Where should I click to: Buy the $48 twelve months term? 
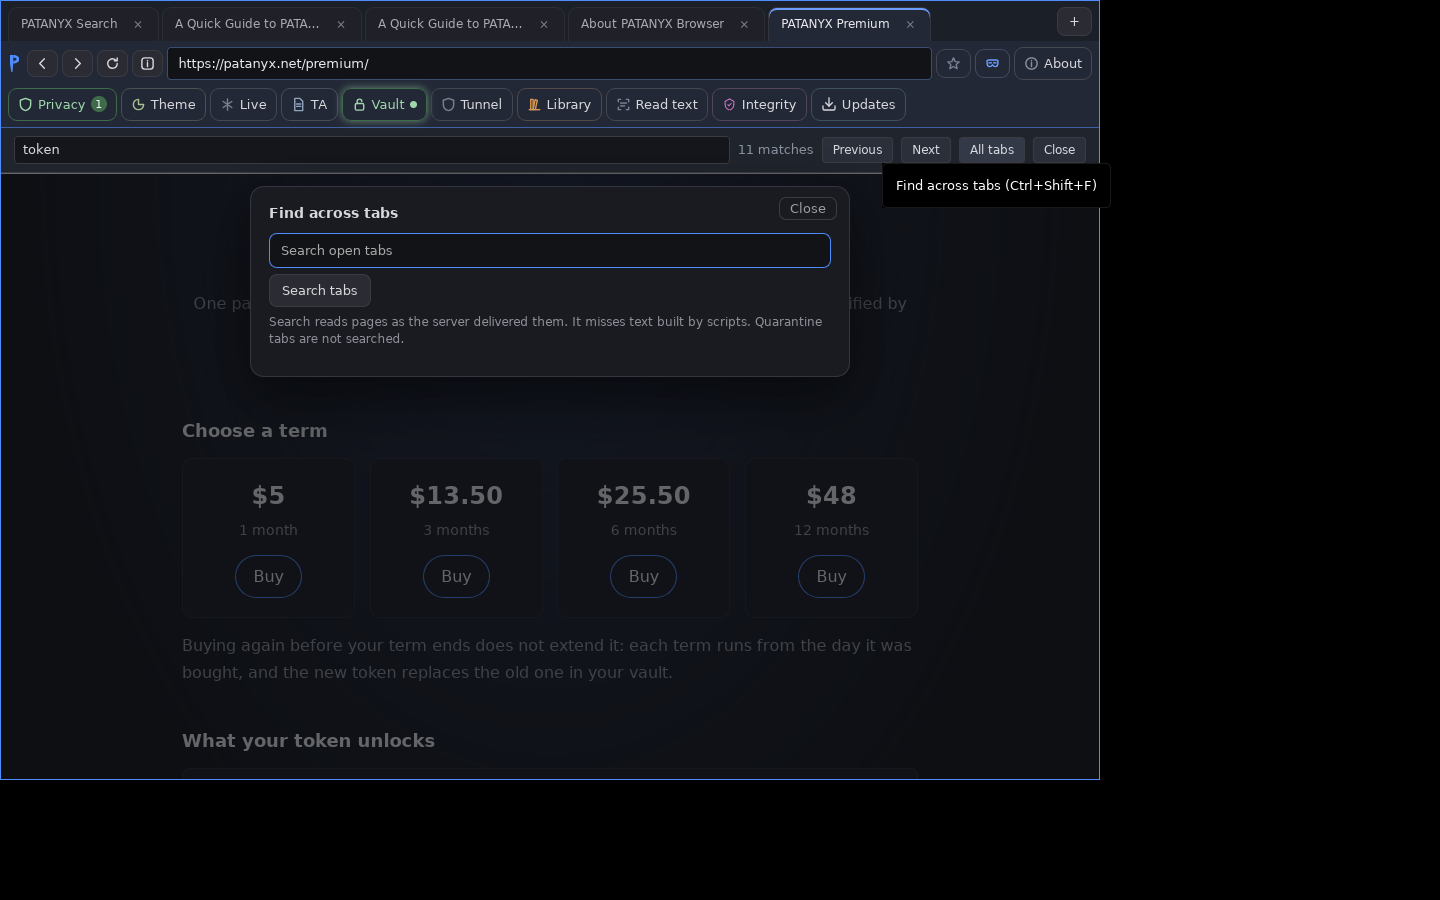pos(831,576)
